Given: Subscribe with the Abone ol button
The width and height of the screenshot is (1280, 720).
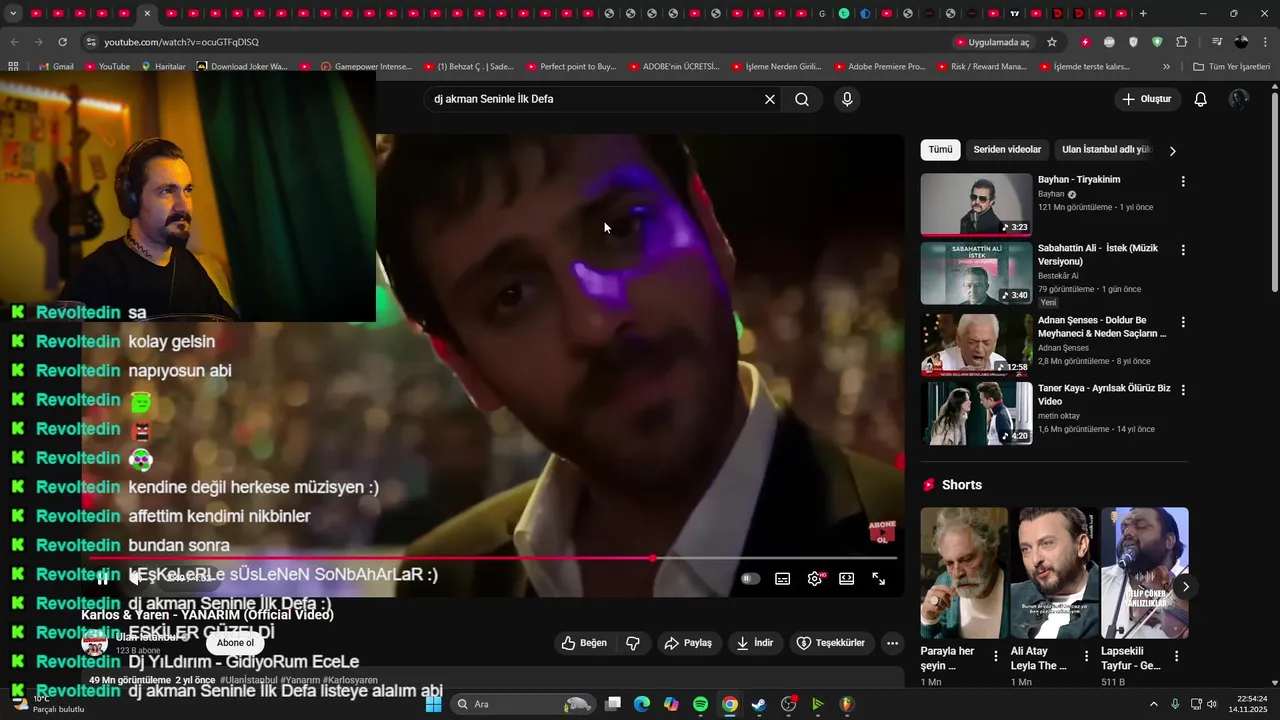Looking at the screenshot, I should point(235,643).
